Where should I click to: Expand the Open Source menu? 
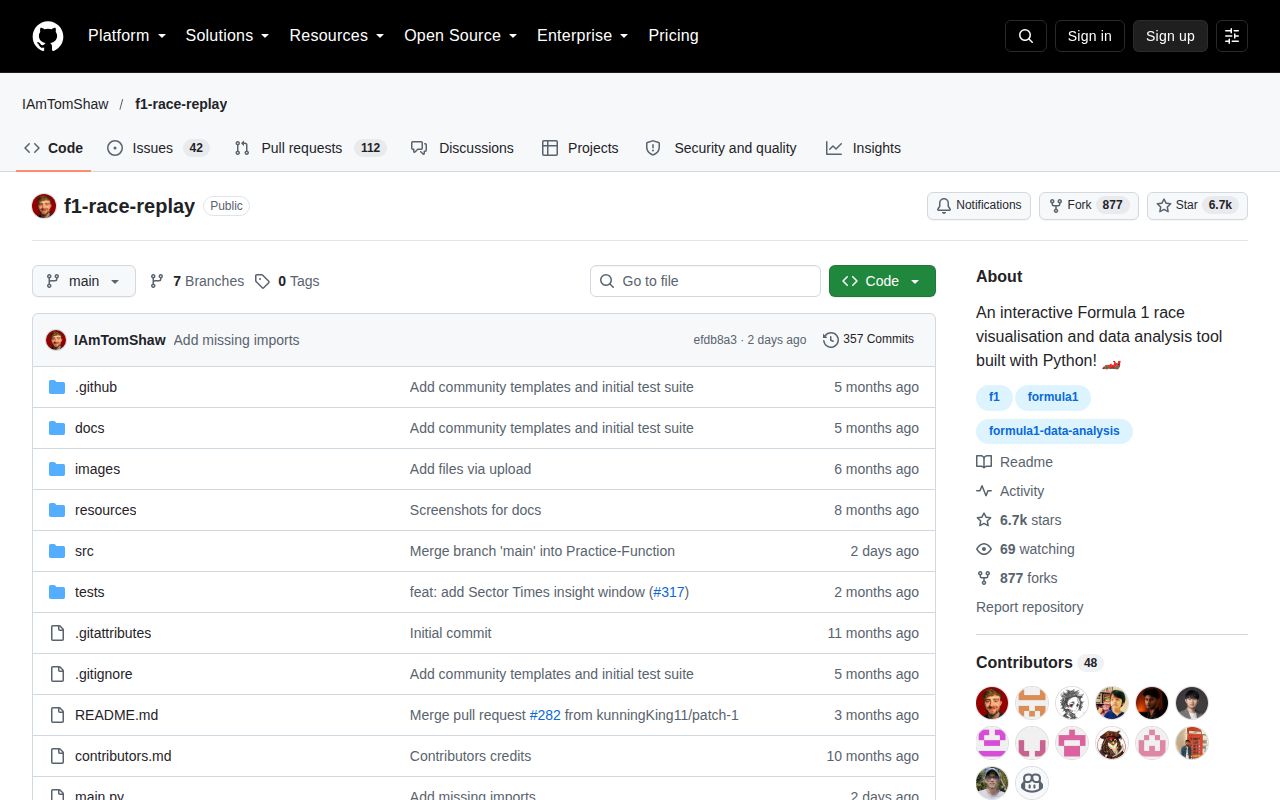coord(461,36)
